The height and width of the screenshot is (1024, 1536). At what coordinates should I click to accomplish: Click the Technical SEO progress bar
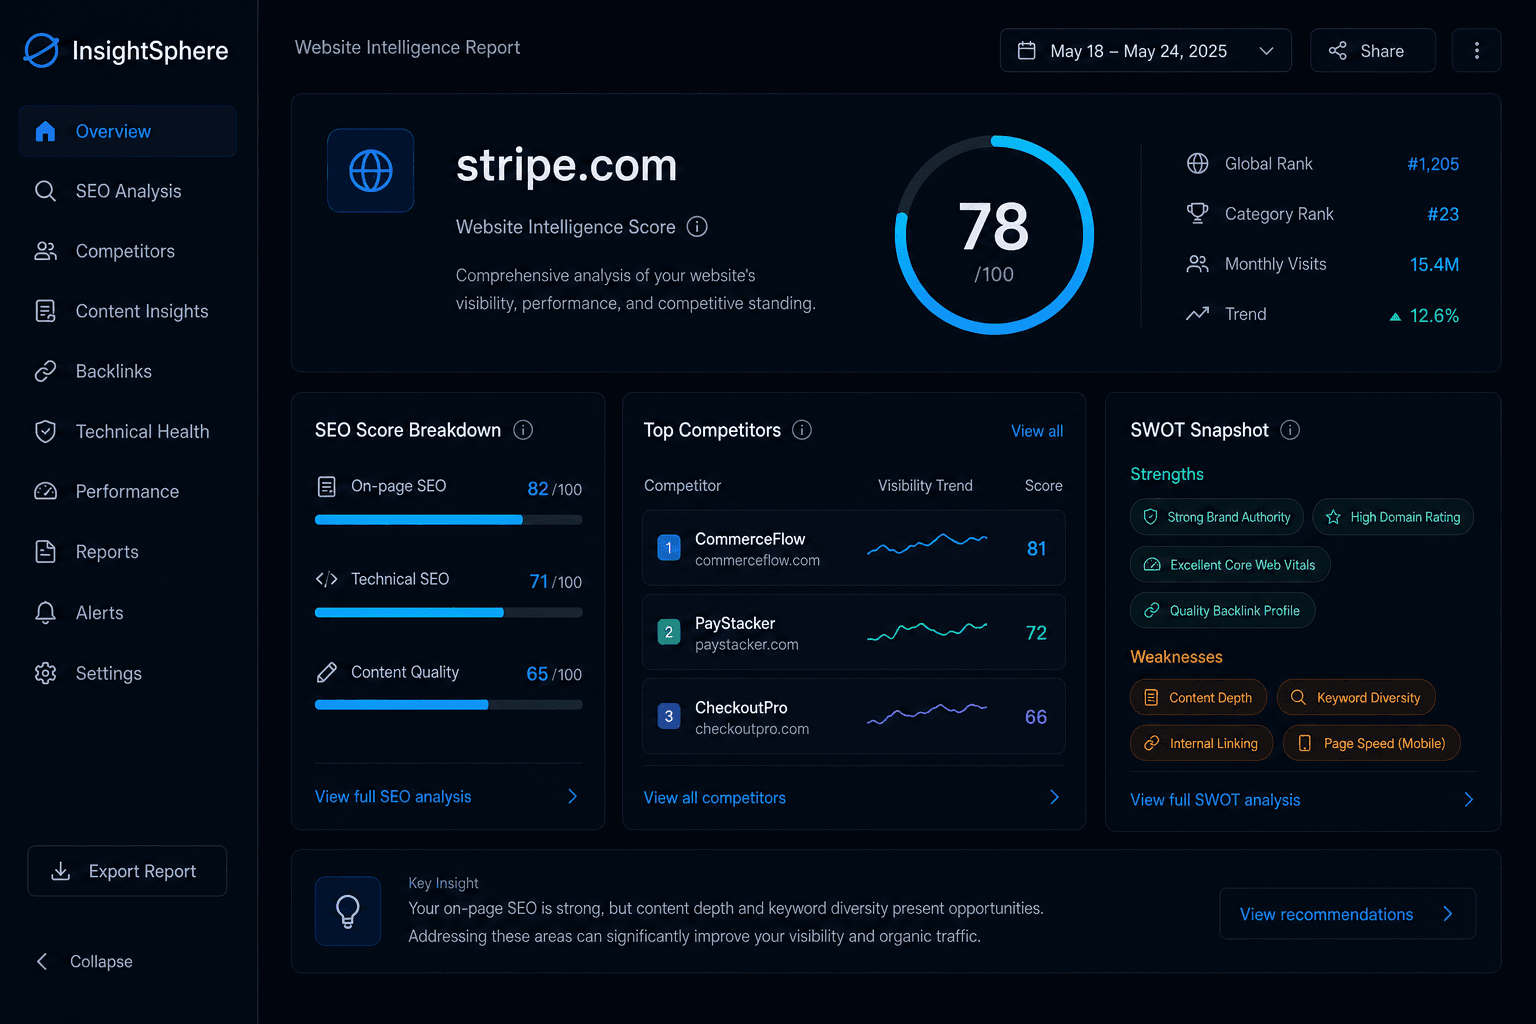448,612
